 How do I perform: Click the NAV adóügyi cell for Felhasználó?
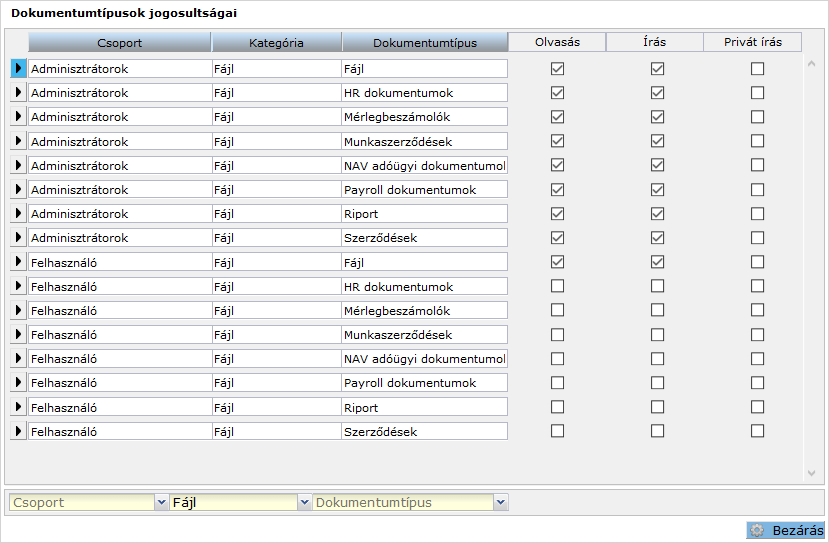tap(424, 359)
